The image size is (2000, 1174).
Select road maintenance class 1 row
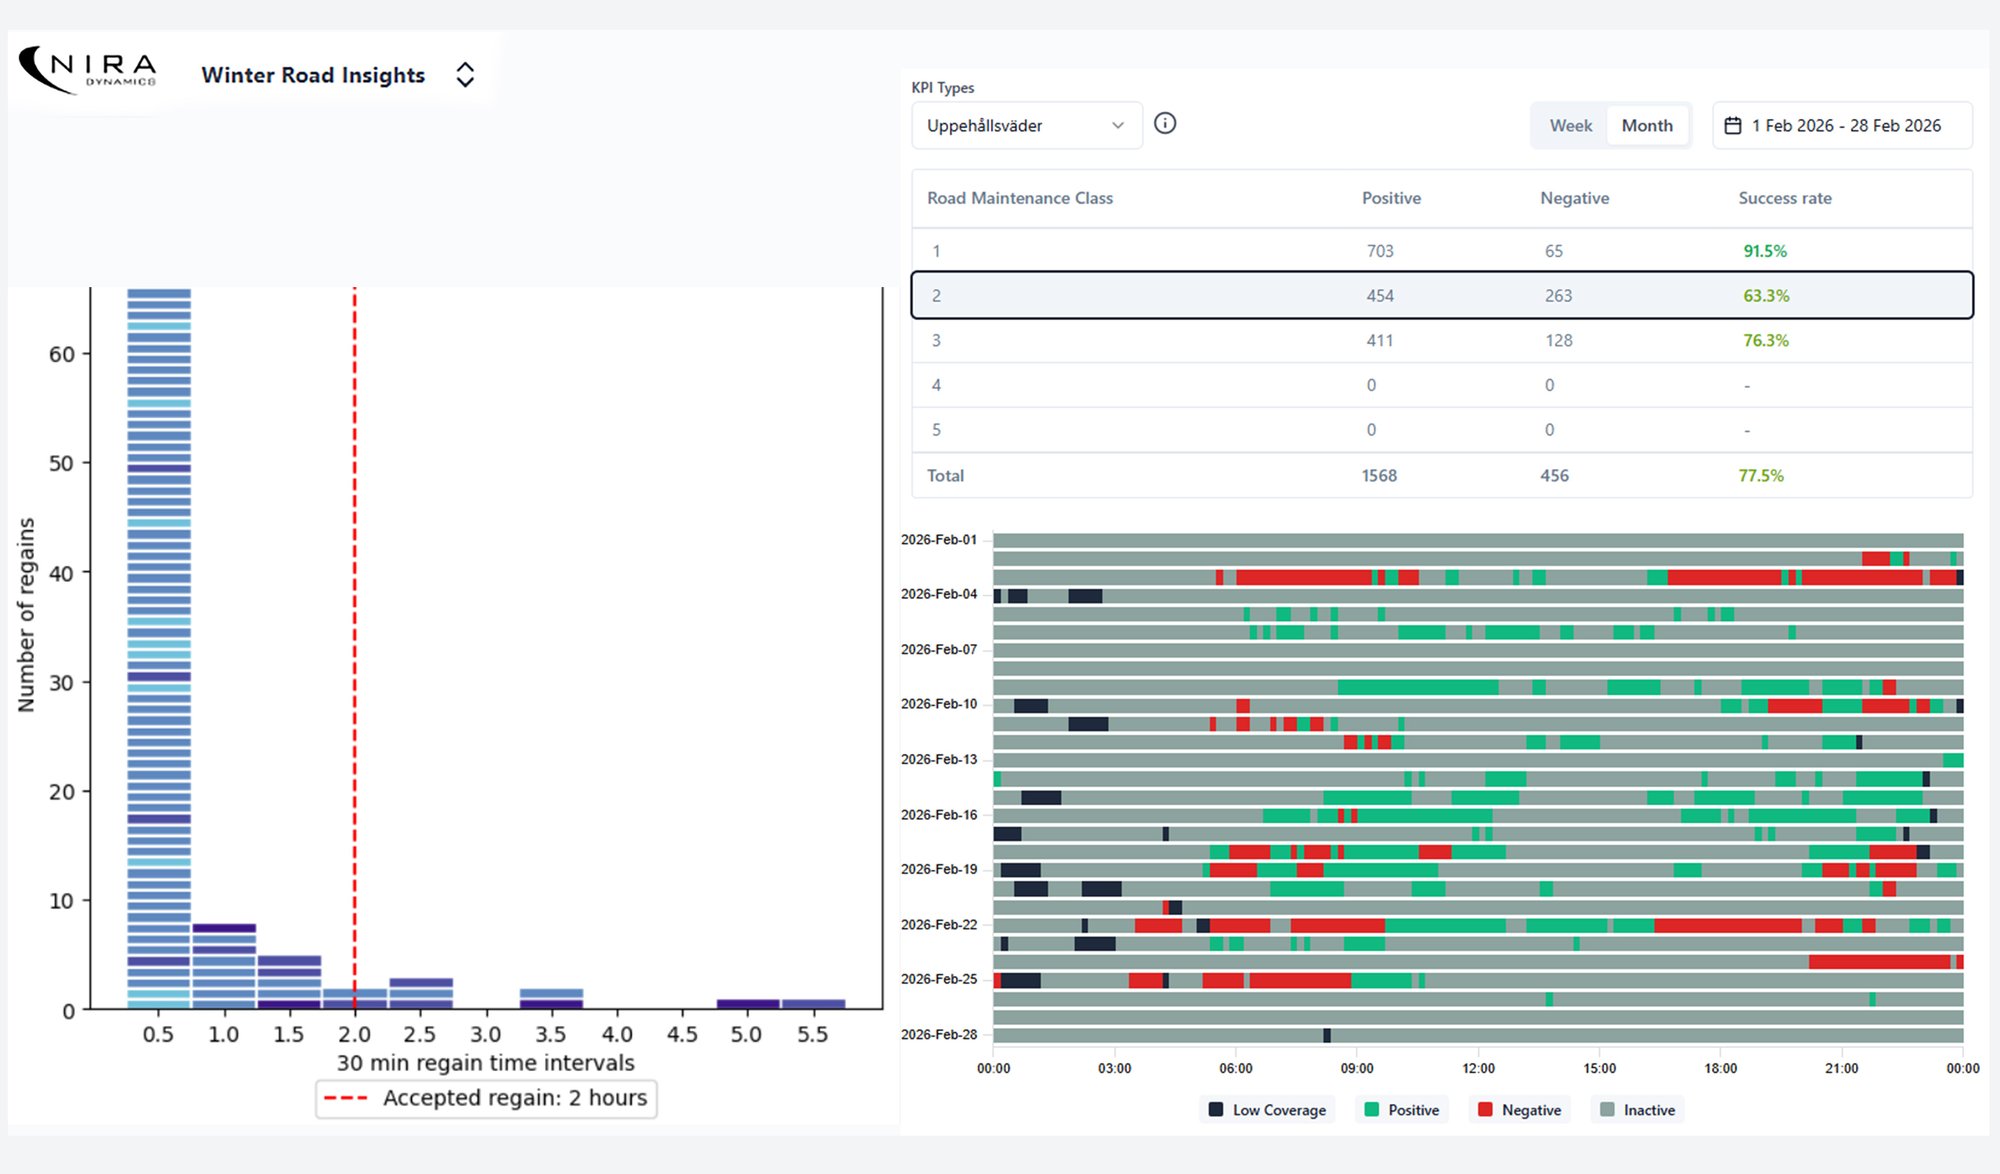1441,251
